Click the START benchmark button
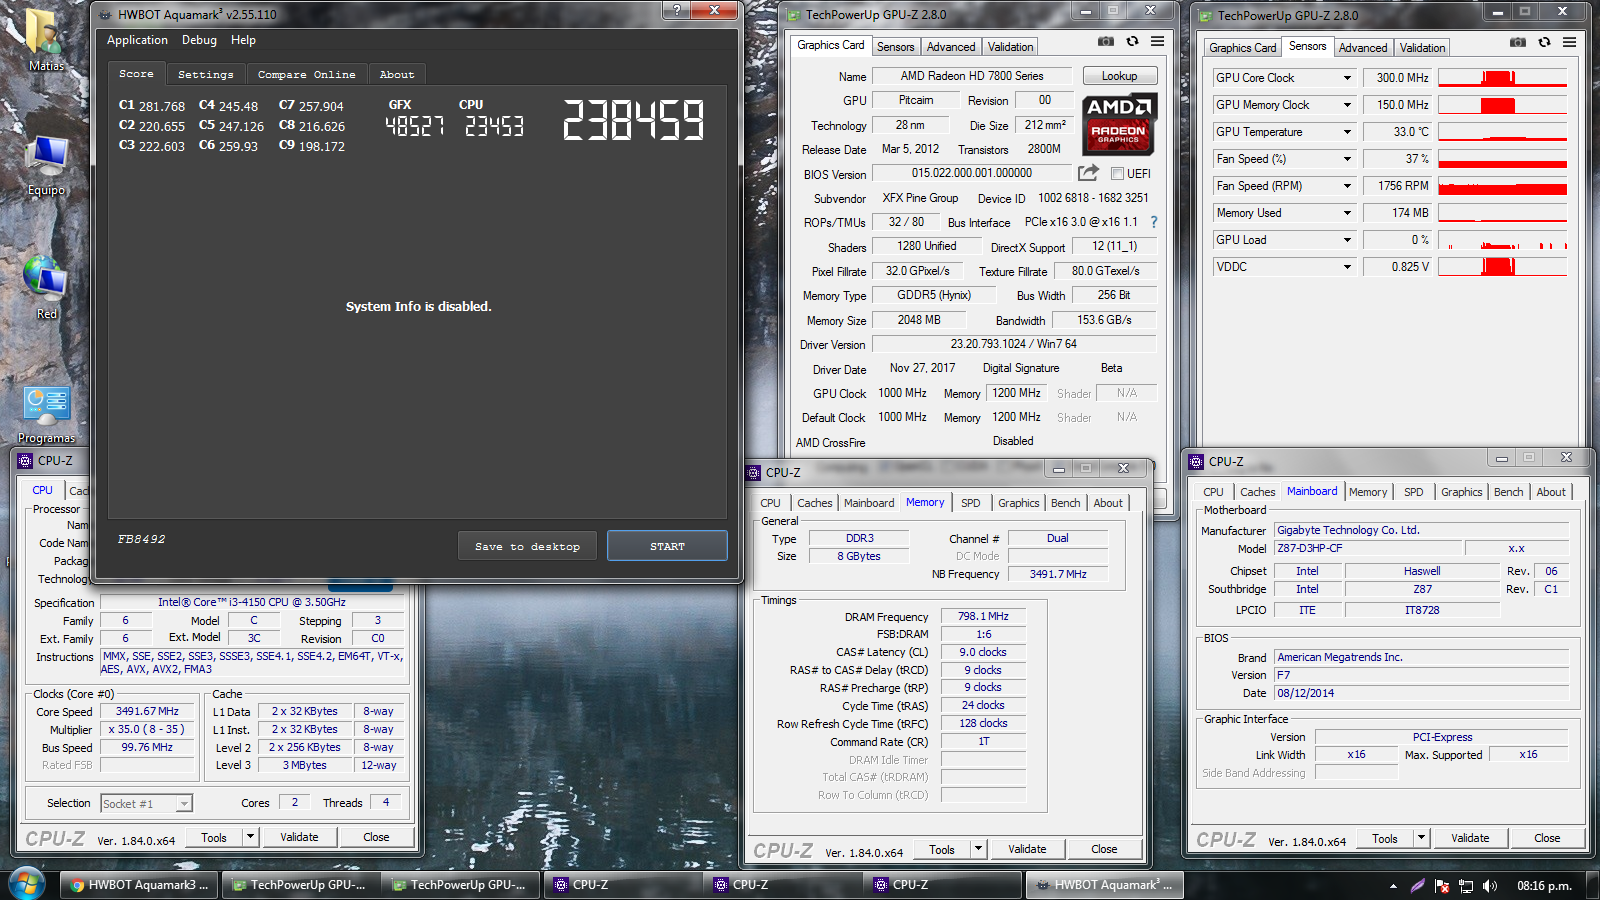The width and height of the screenshot is (1600, 900). pyautogui.click(x=667, y=546)
